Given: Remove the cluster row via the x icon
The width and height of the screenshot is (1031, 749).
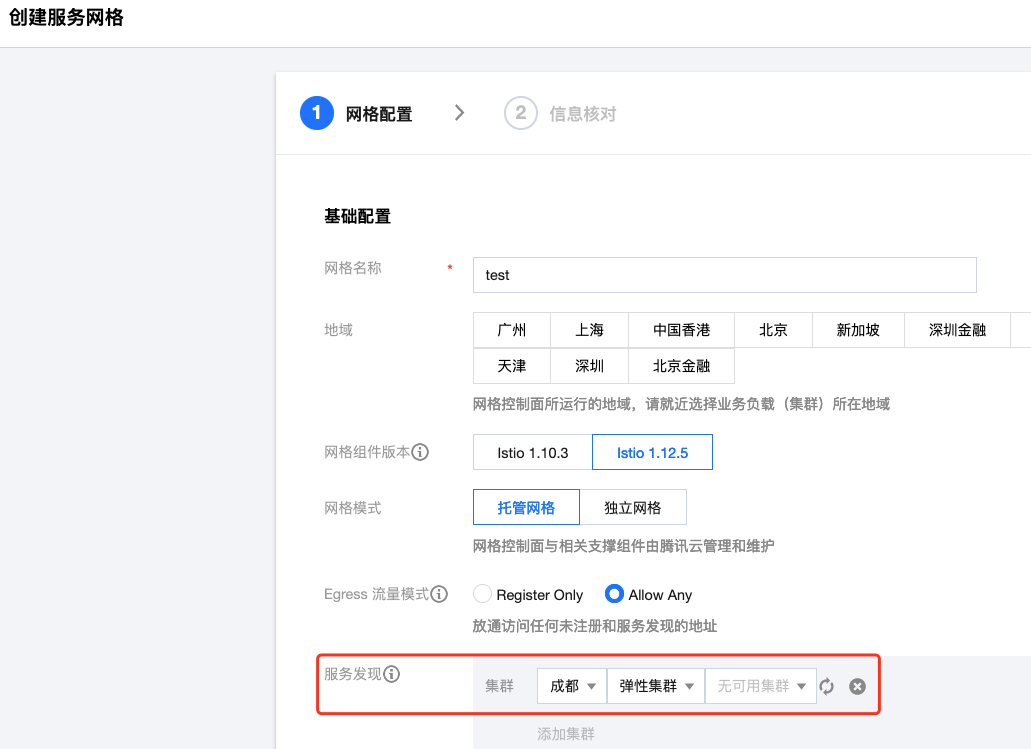Looking at the screenshot, I should pyautogui.click(x=856, y=686).
